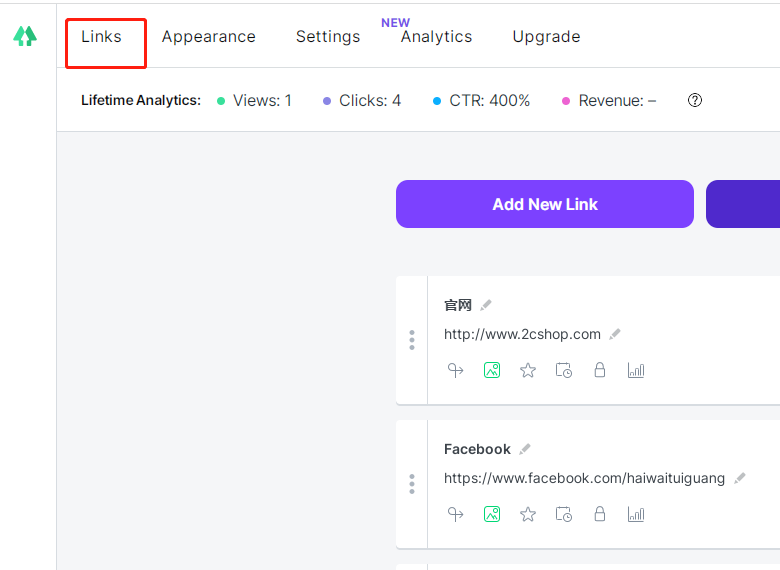Click the drag handle of Facebook link
Image resolution: width=780 pixels, height=570 pixels.
tap(412, 484)
